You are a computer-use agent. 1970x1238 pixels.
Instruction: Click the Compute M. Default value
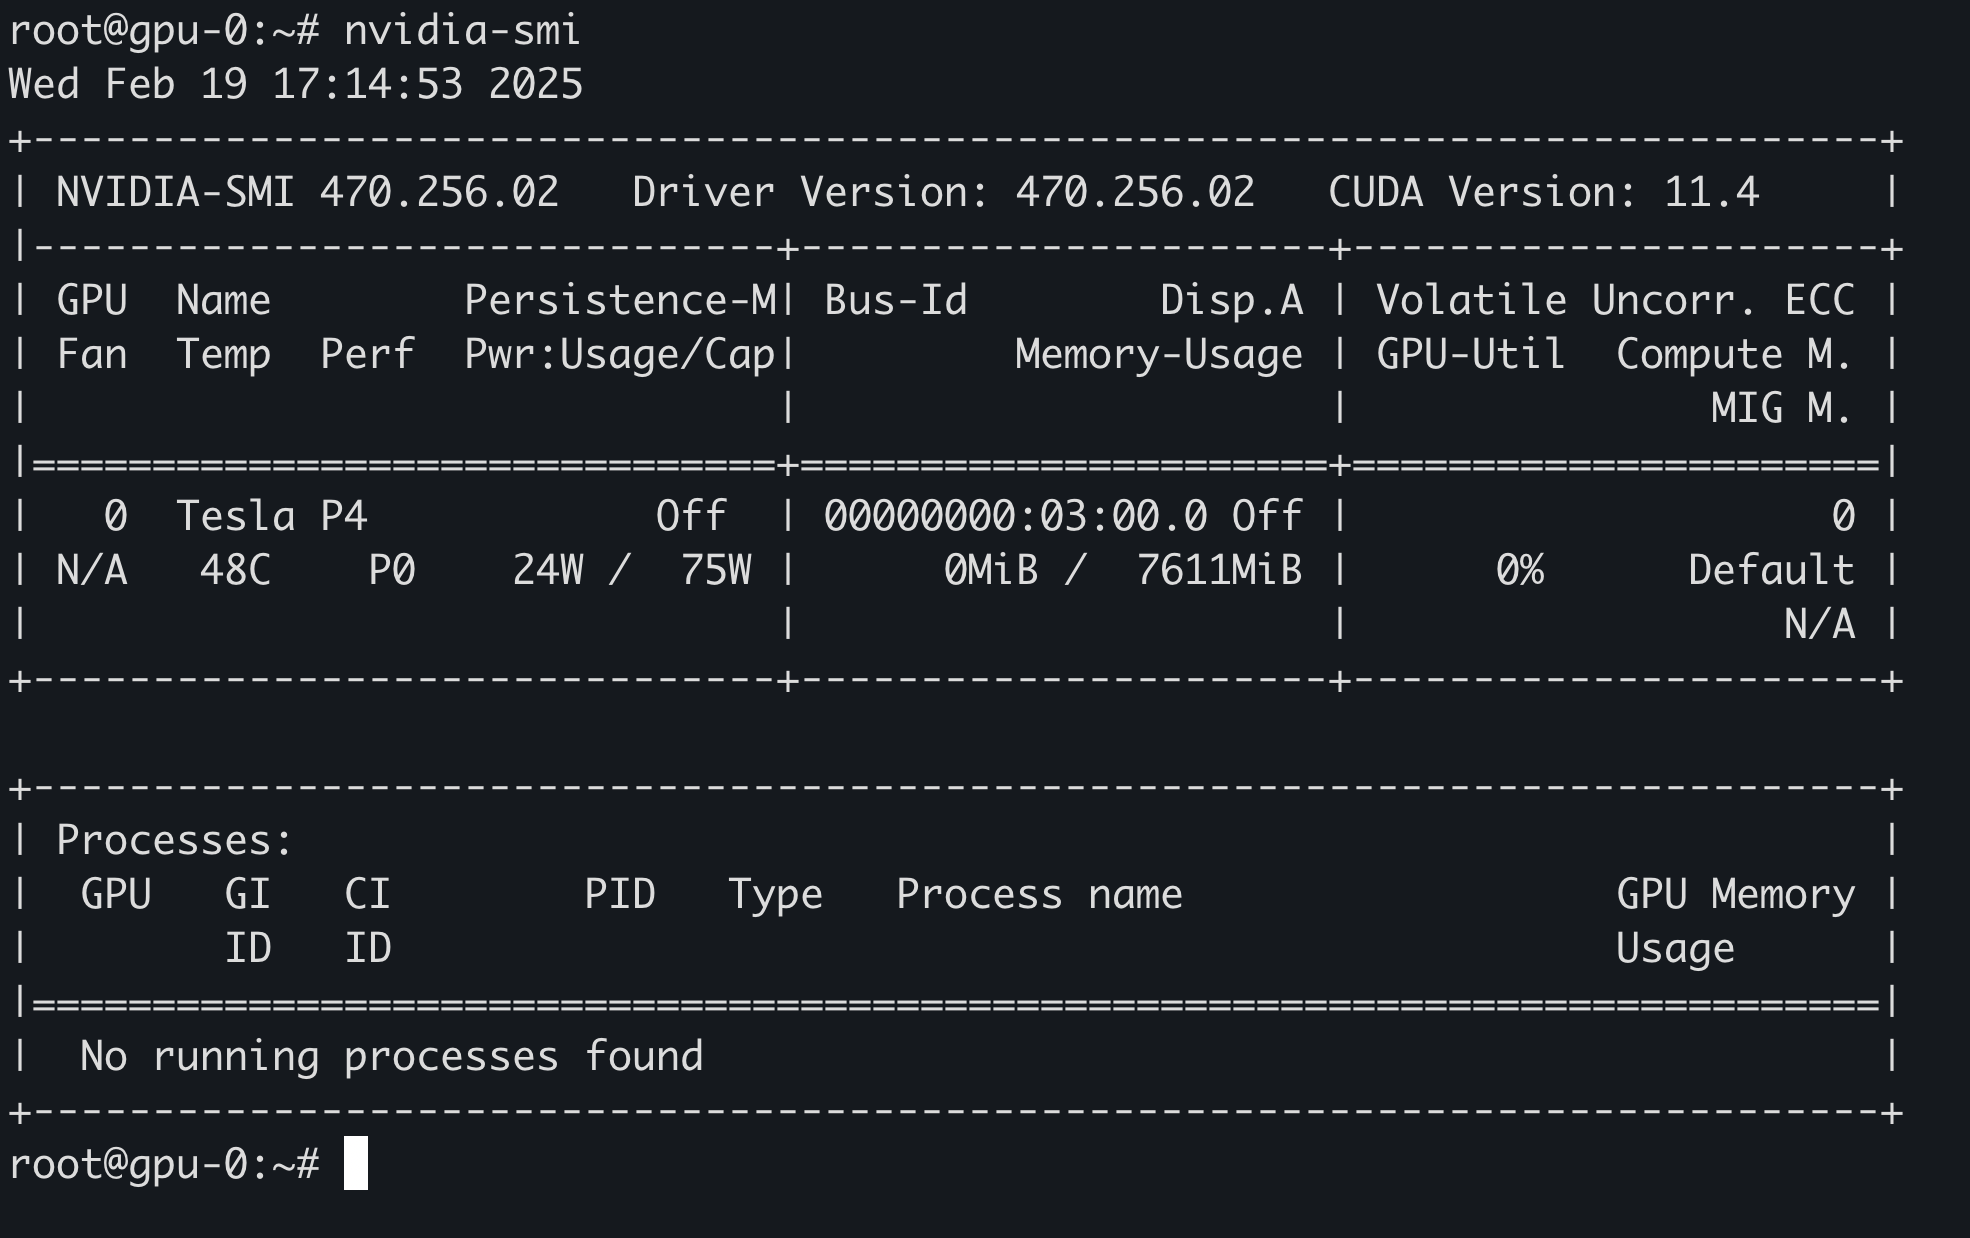1768,570
